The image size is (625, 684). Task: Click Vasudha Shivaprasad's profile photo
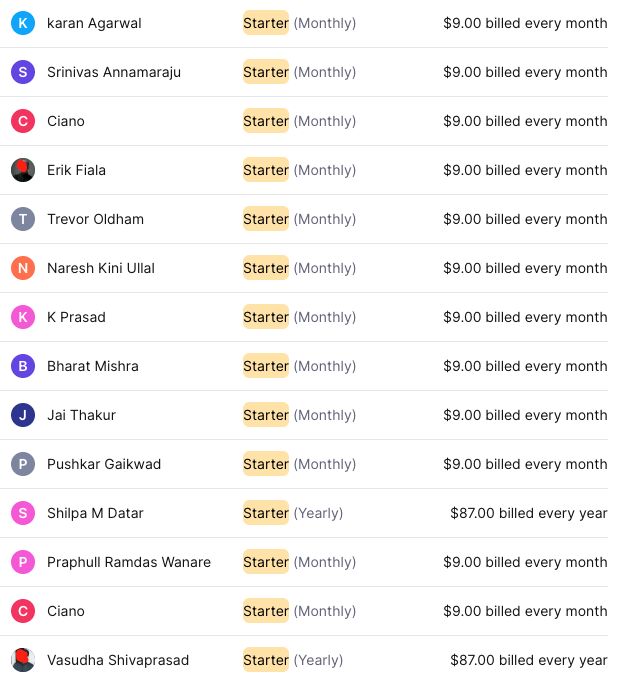tap(23, 660)
